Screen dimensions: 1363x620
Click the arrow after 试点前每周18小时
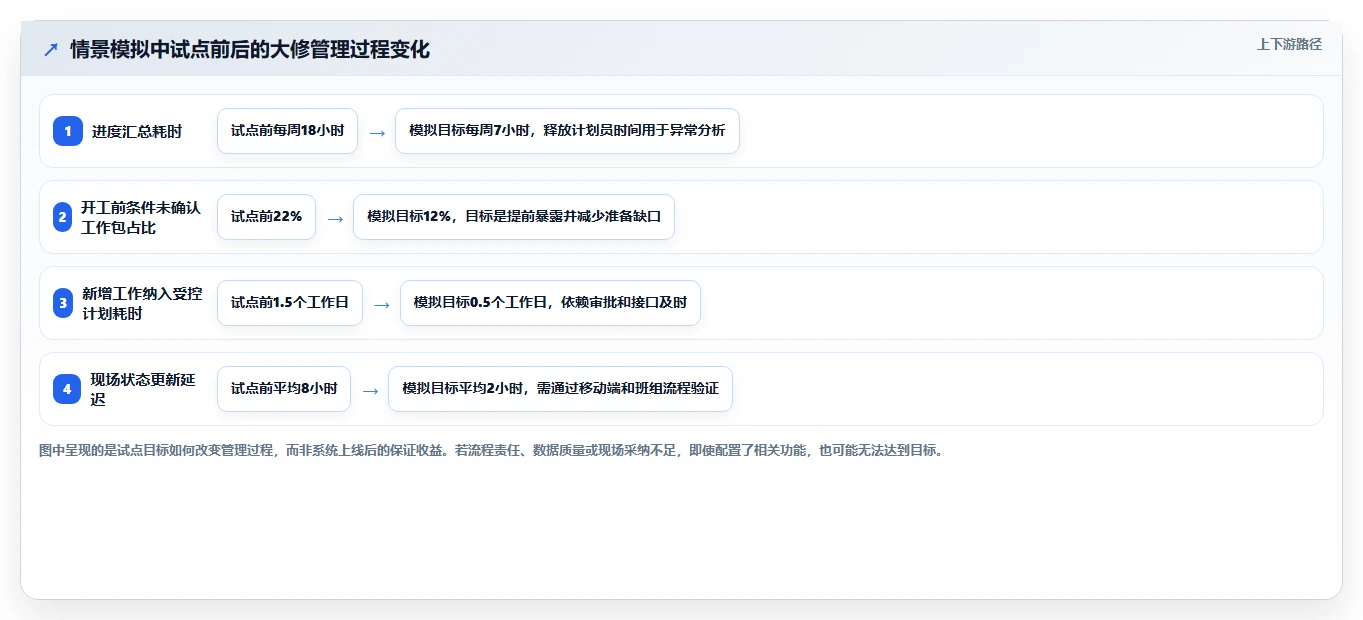point(376,132)
